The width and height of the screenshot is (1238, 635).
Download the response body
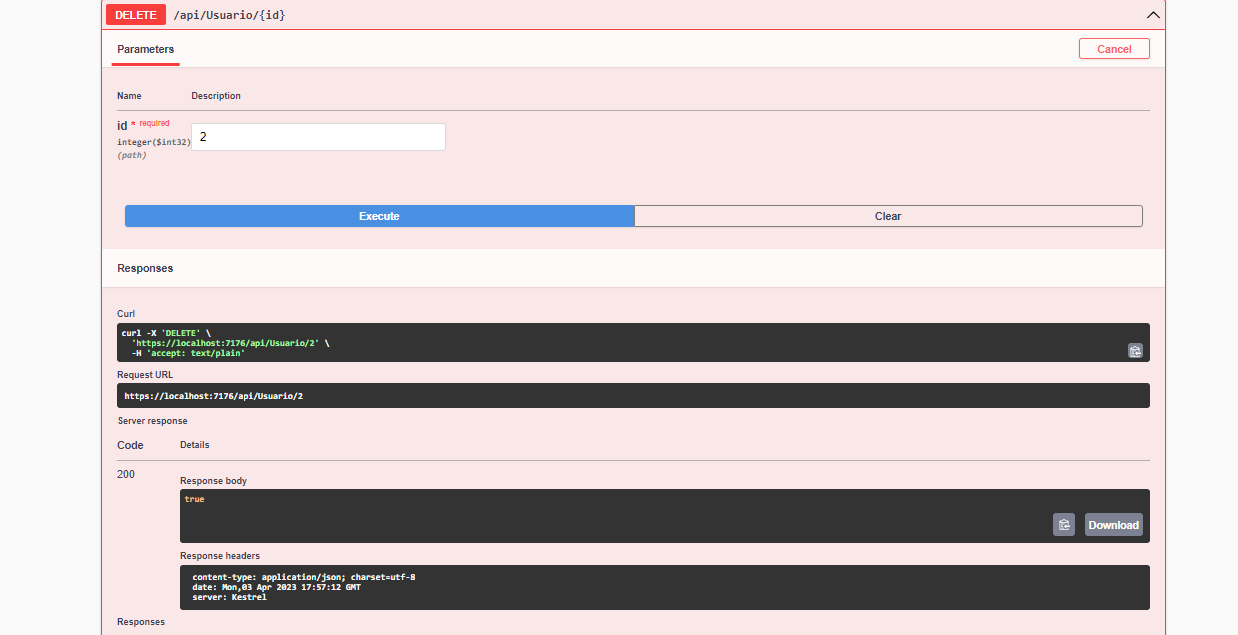[1114, 524]
